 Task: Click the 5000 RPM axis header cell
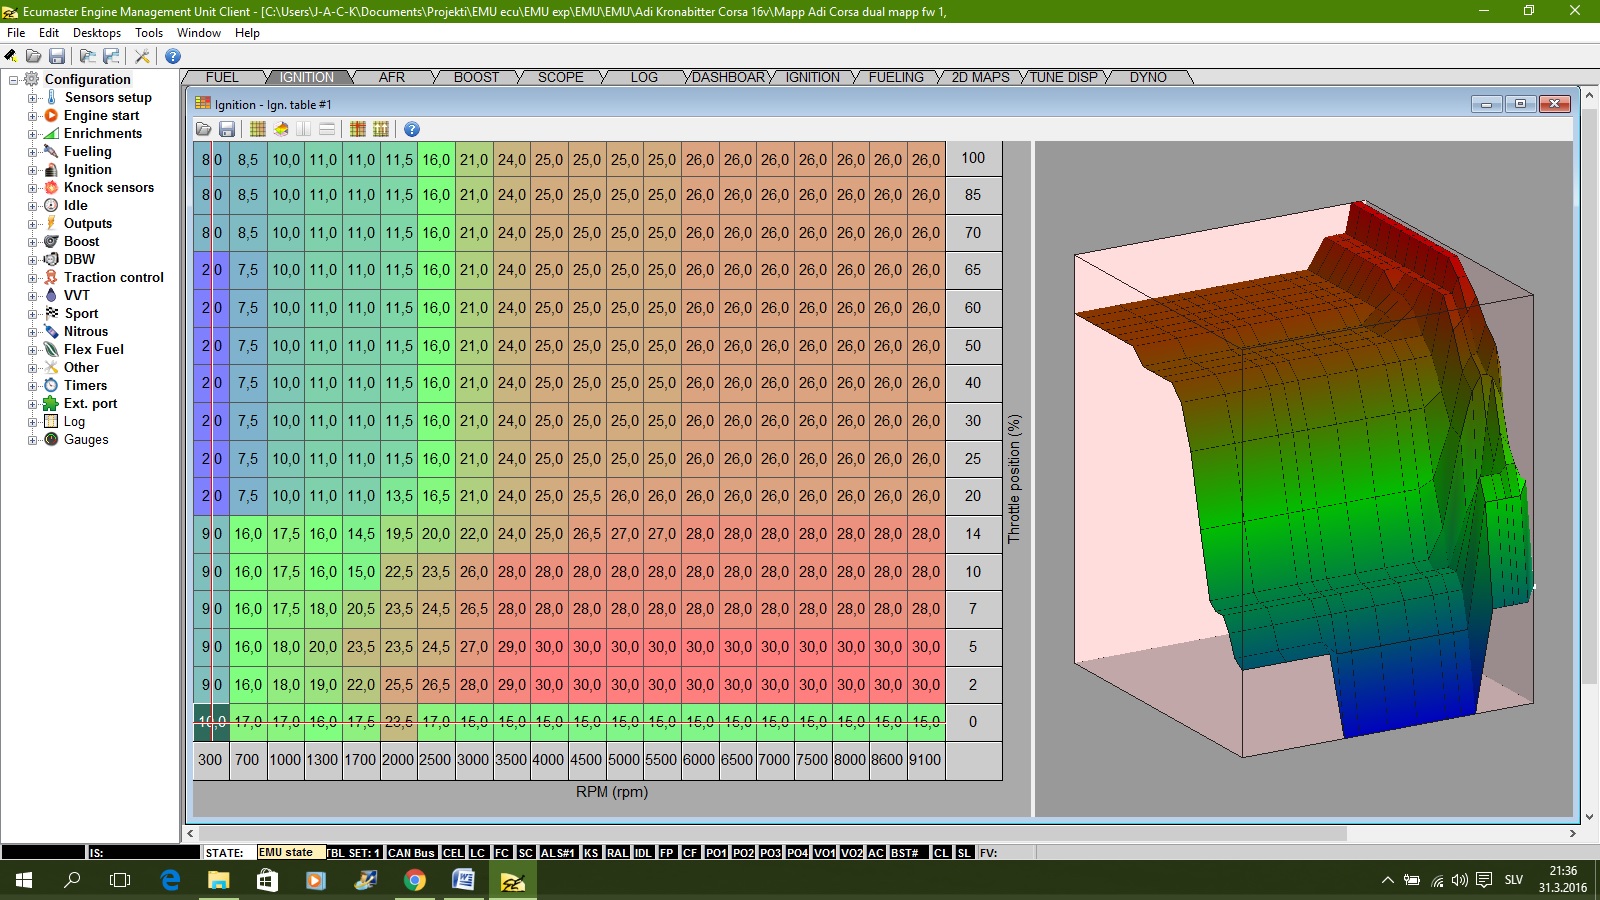click(x=624, y=760)
